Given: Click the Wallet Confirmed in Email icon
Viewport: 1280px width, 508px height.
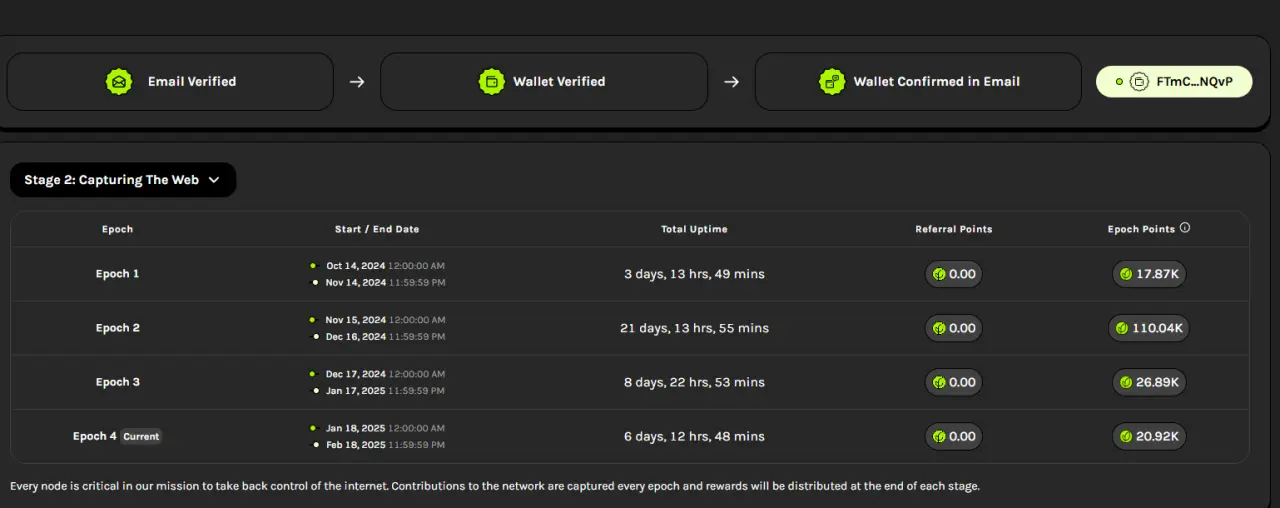Looking at the screenshot, I should pyautogui.click(x=832, y=82).
